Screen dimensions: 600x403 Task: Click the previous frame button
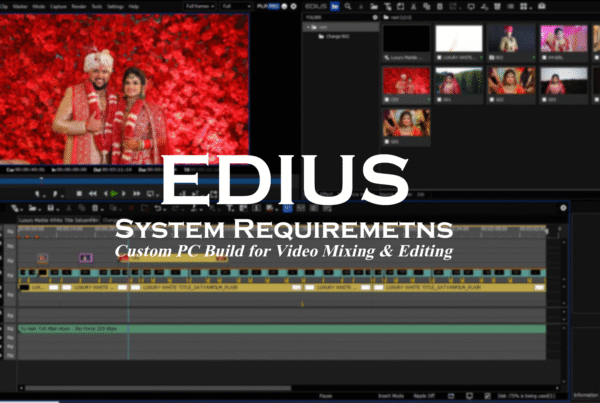point(105,194)
